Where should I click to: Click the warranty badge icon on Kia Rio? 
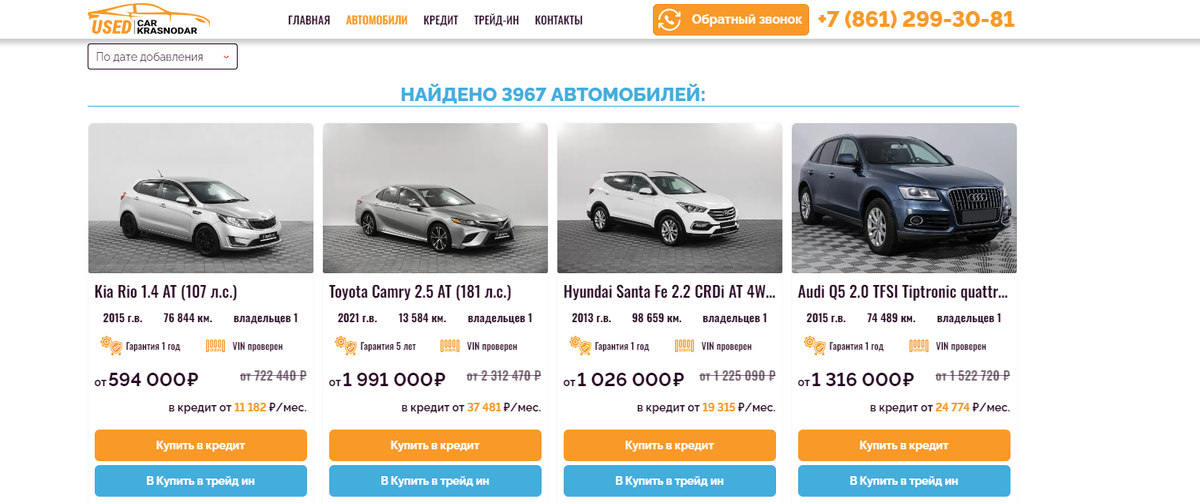[112, 346]
